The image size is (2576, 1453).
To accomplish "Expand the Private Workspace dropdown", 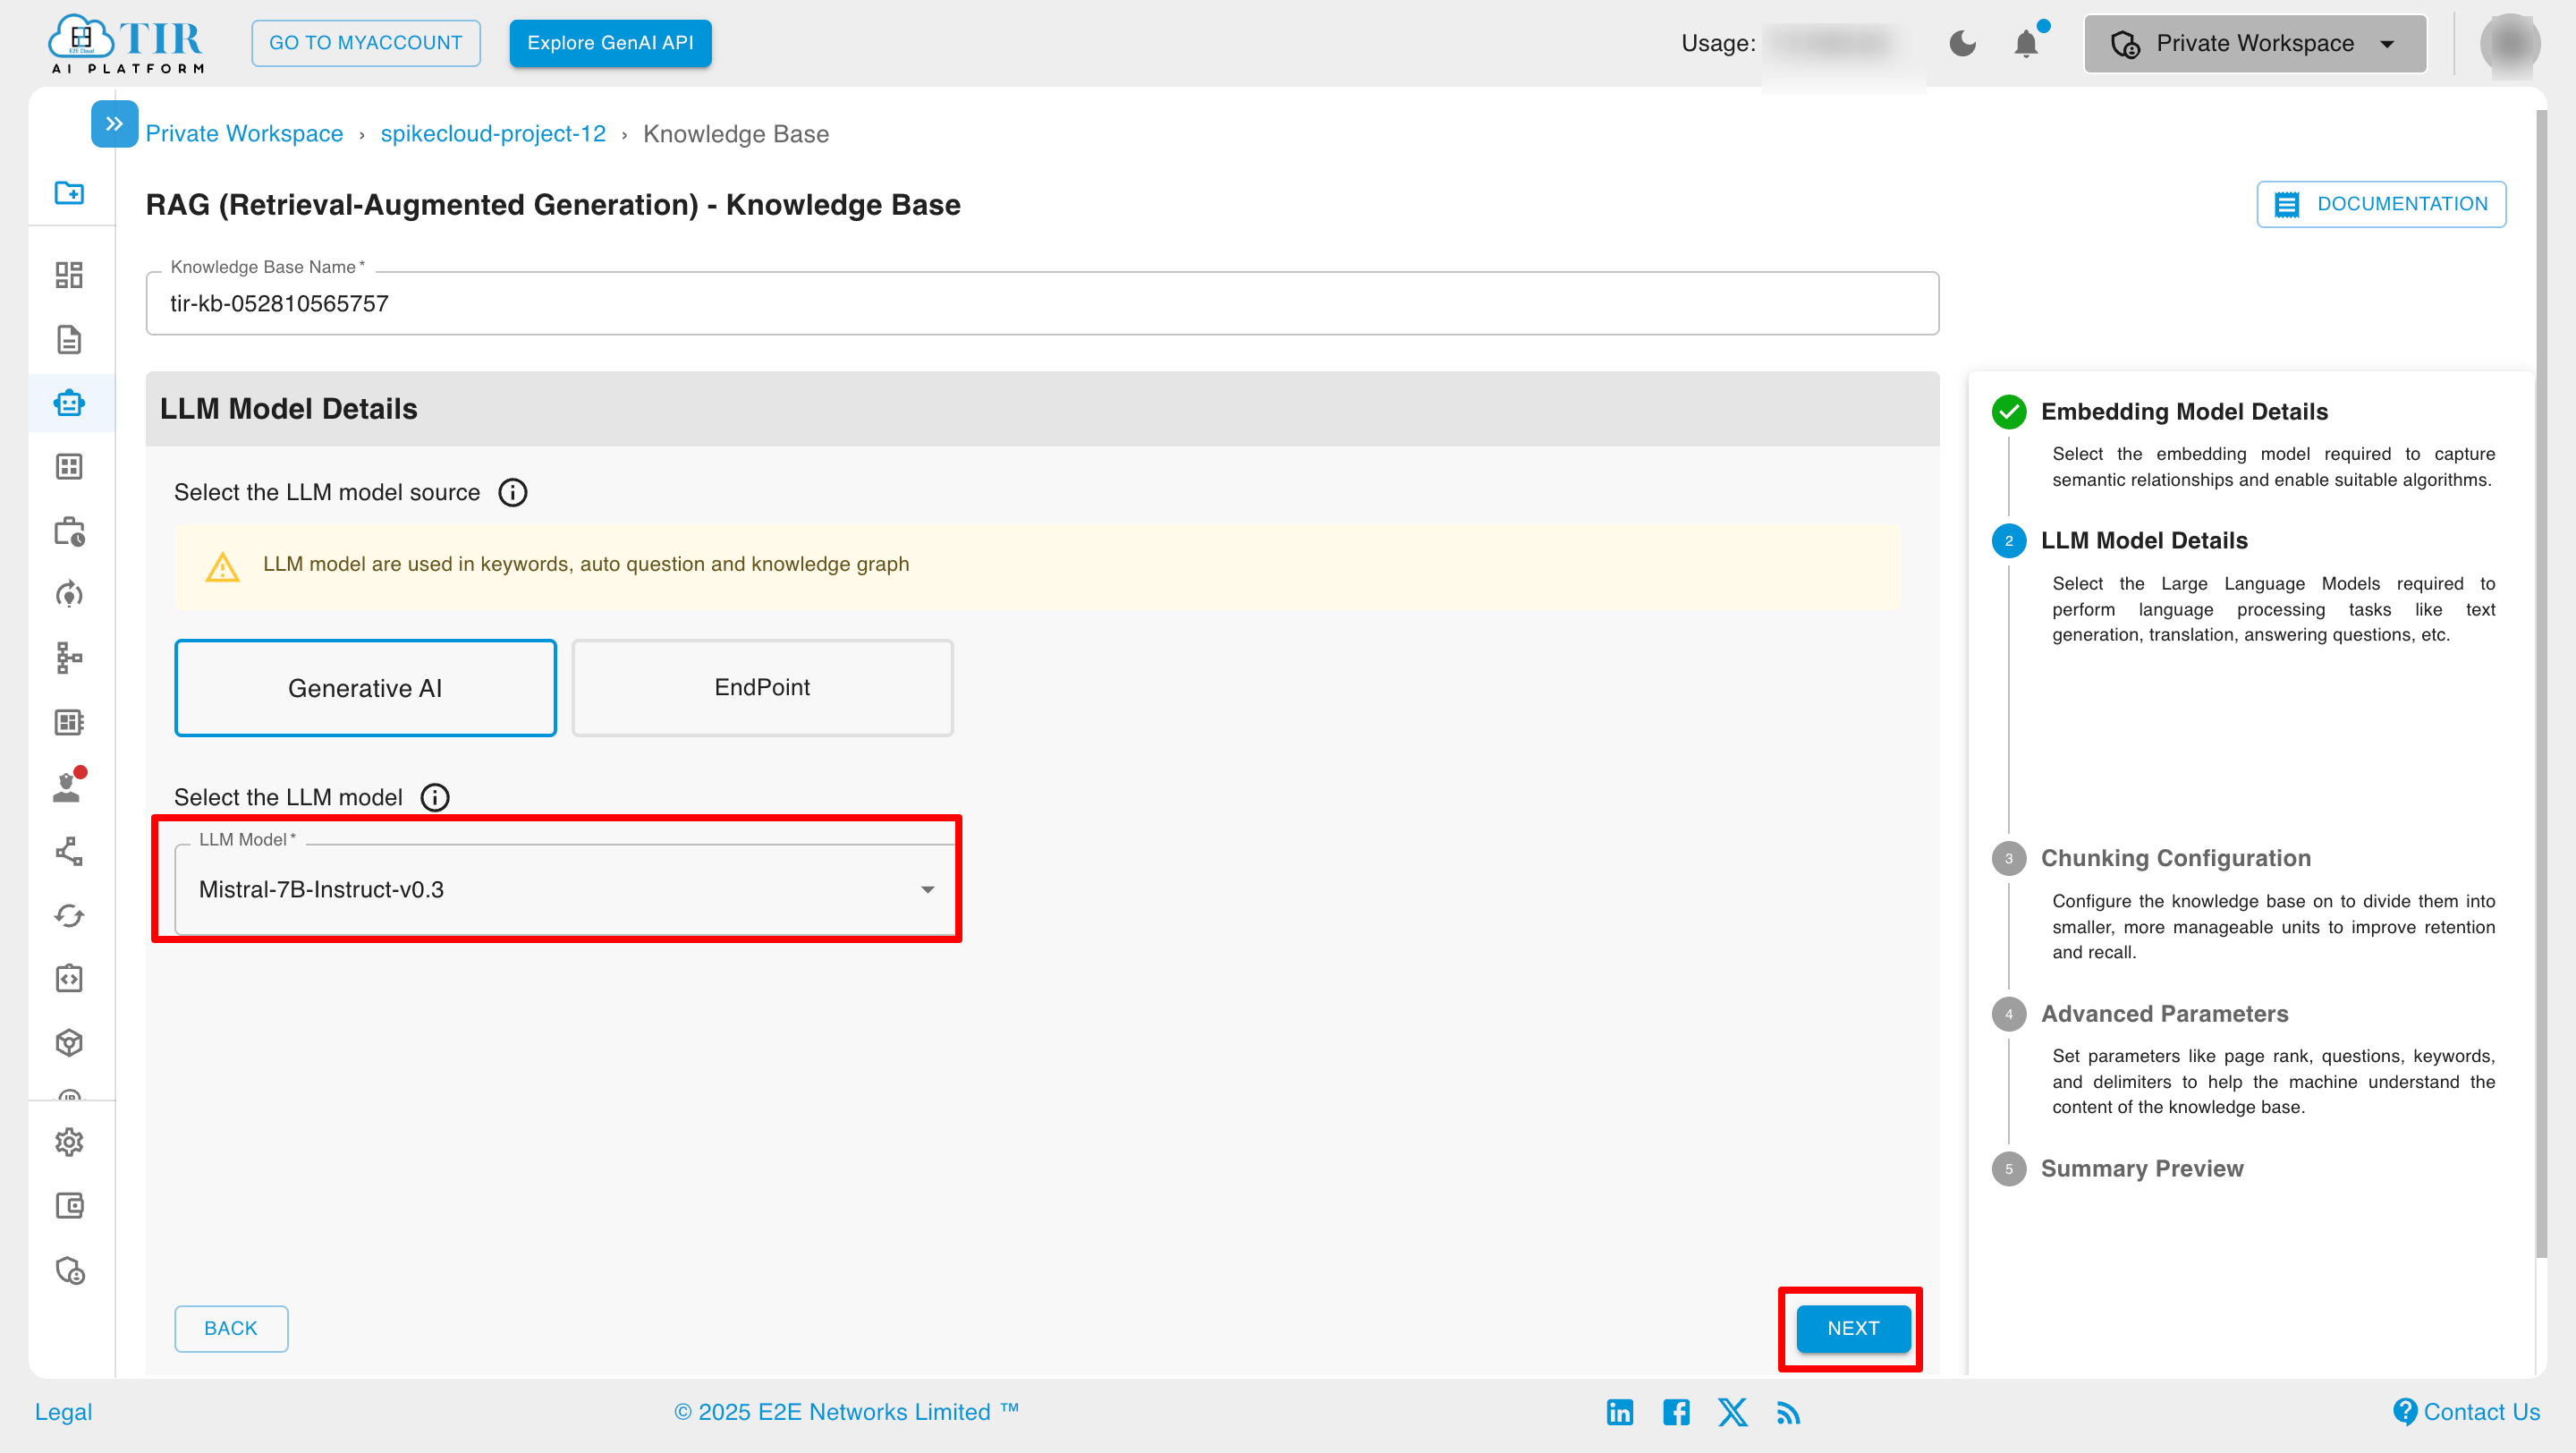I will click(x=2388, y=43).
